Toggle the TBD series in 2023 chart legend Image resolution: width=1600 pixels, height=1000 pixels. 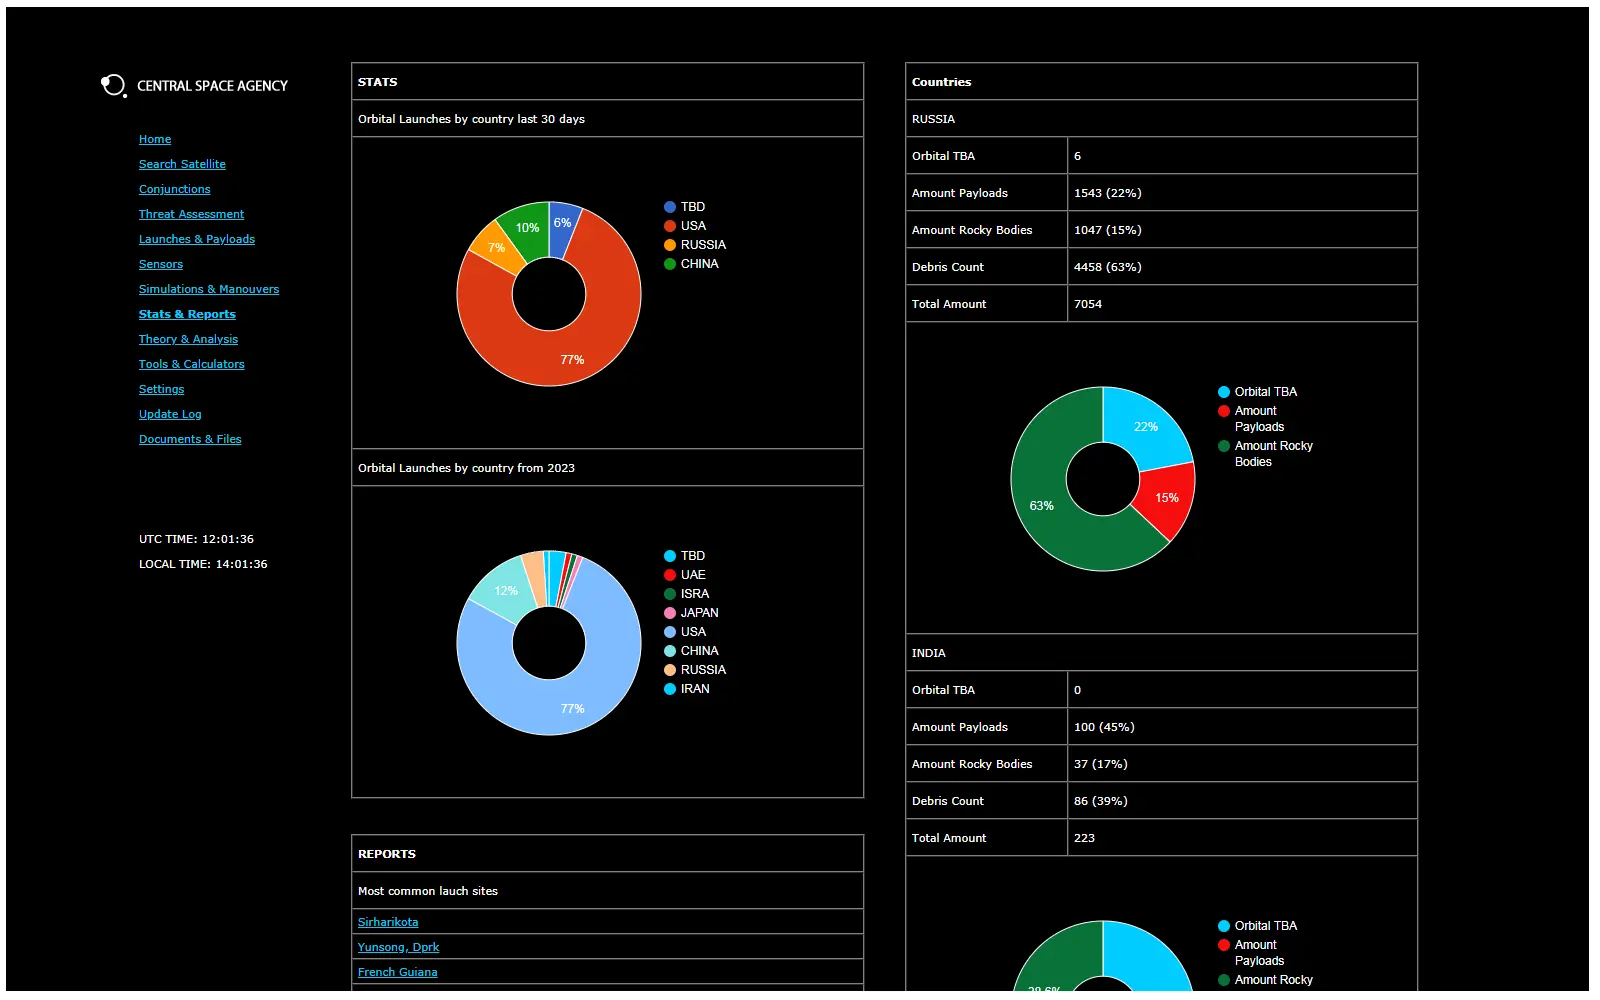tap(668, 555)
